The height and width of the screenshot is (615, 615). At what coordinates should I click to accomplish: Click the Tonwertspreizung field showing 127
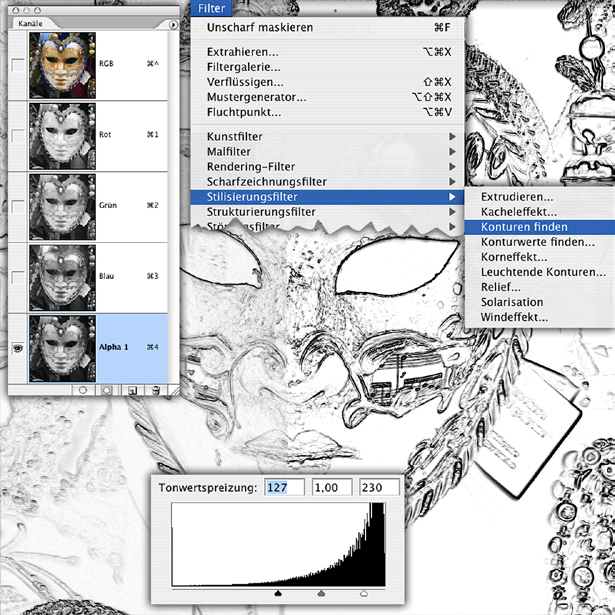(x=285, y=487)
